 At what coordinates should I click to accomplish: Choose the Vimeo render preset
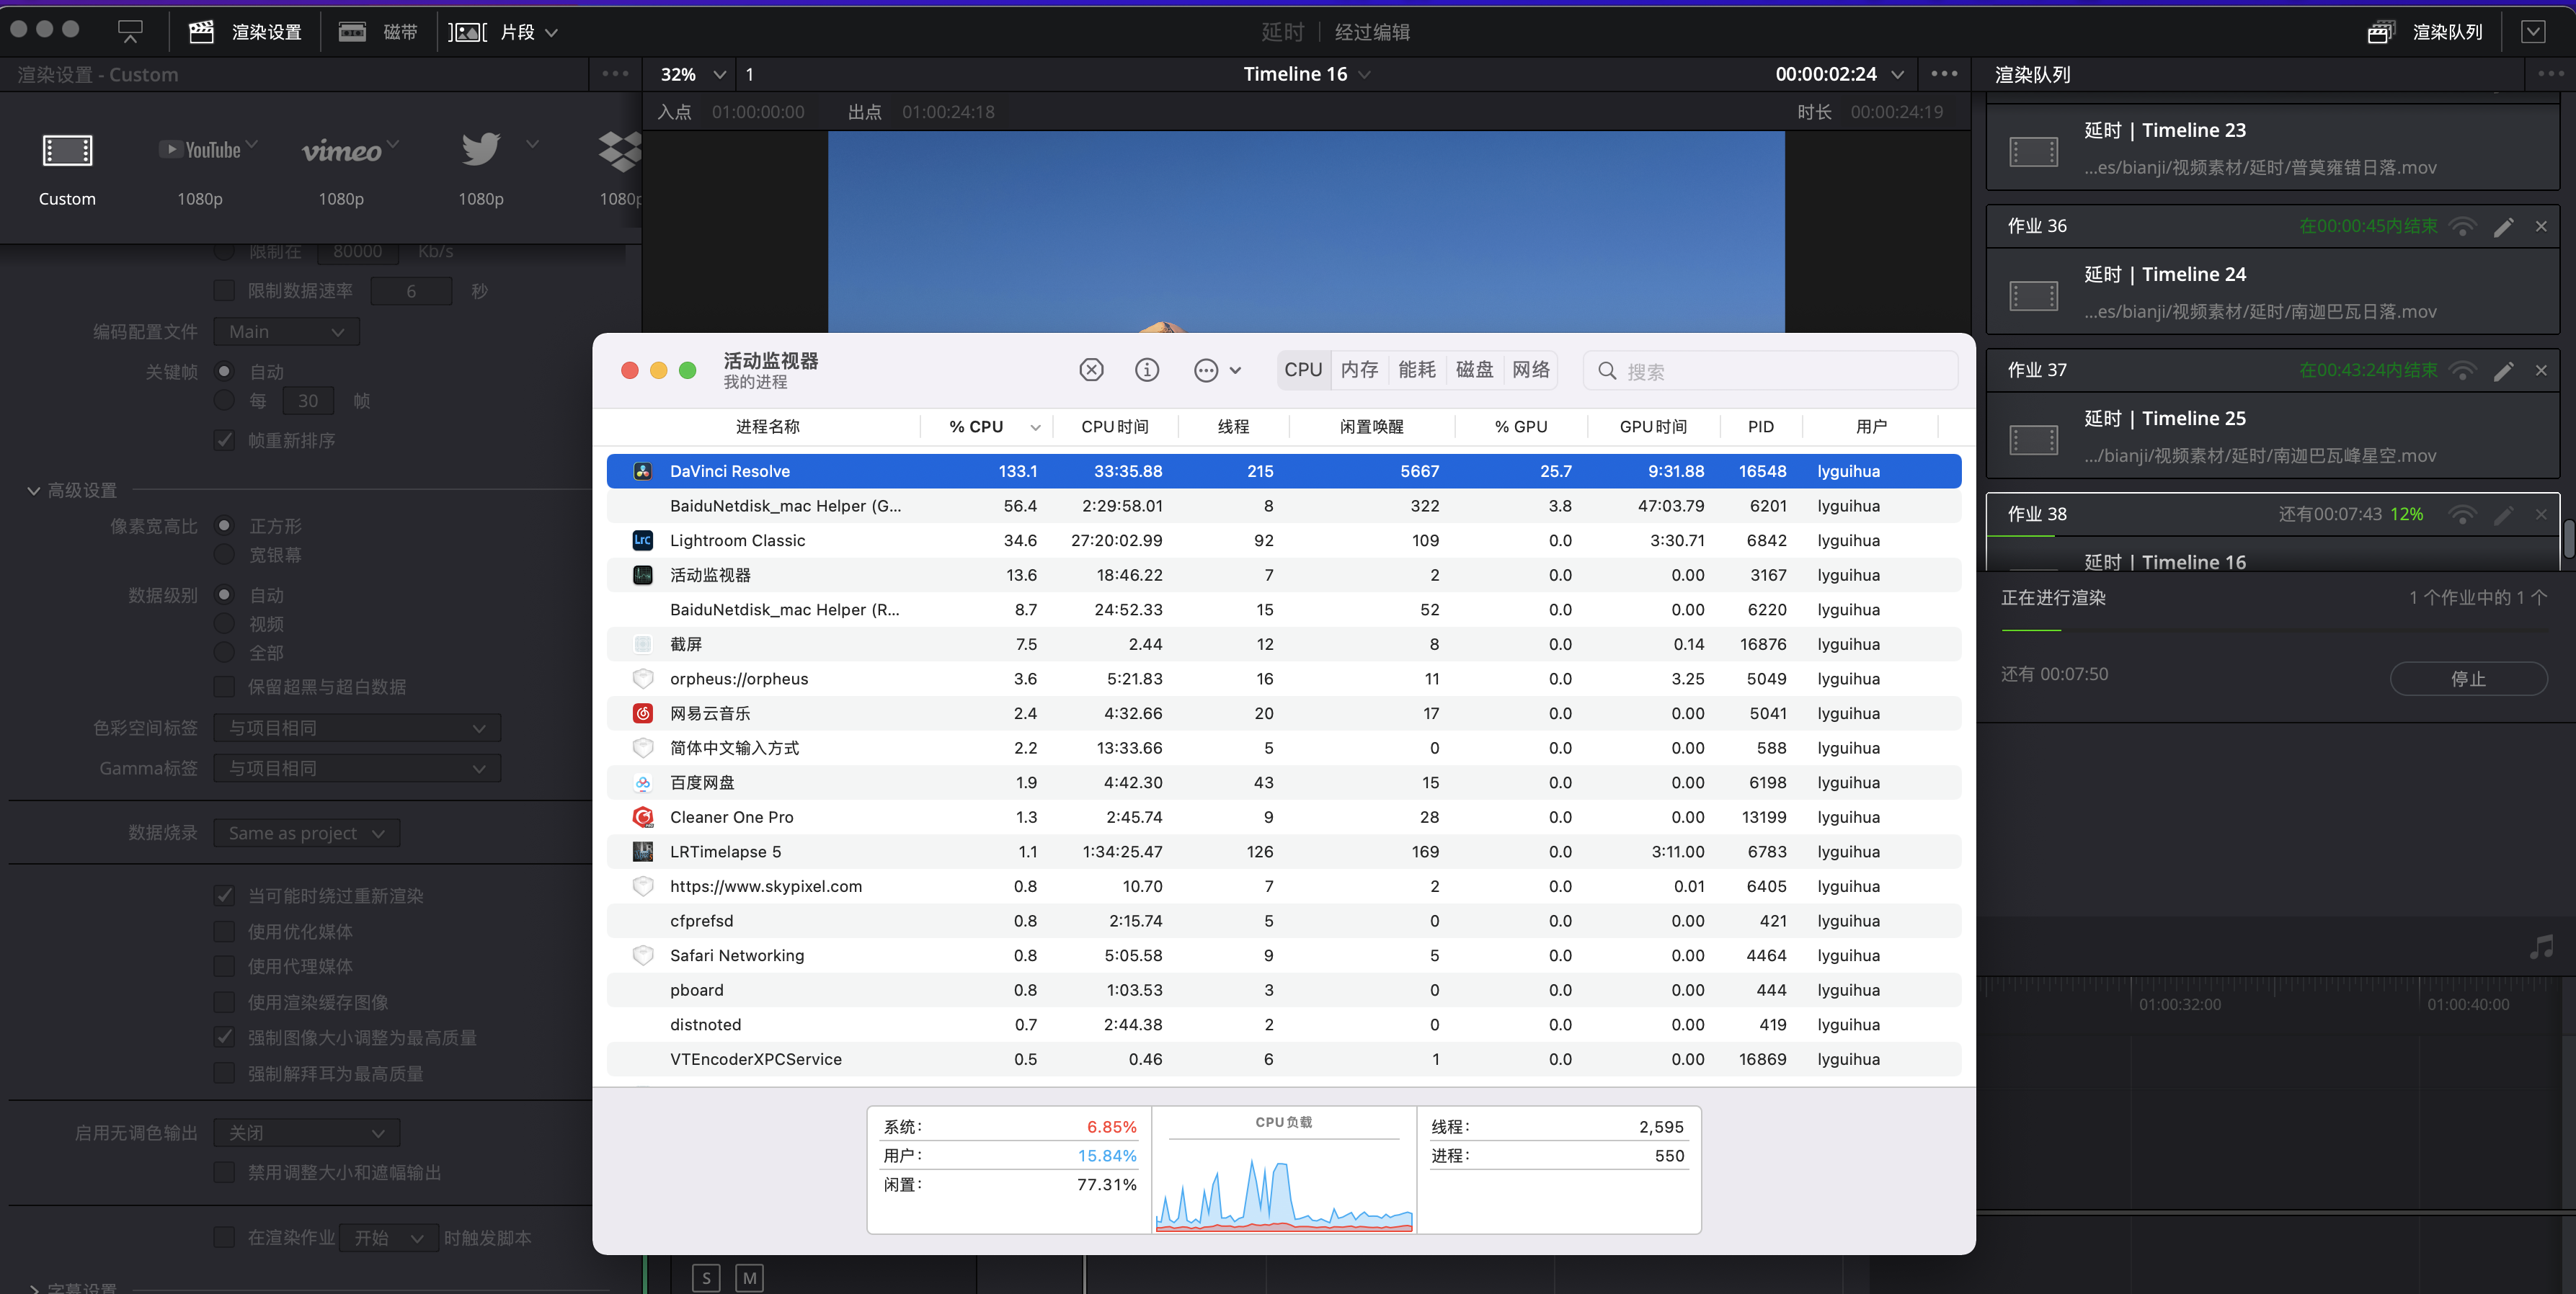341,151
